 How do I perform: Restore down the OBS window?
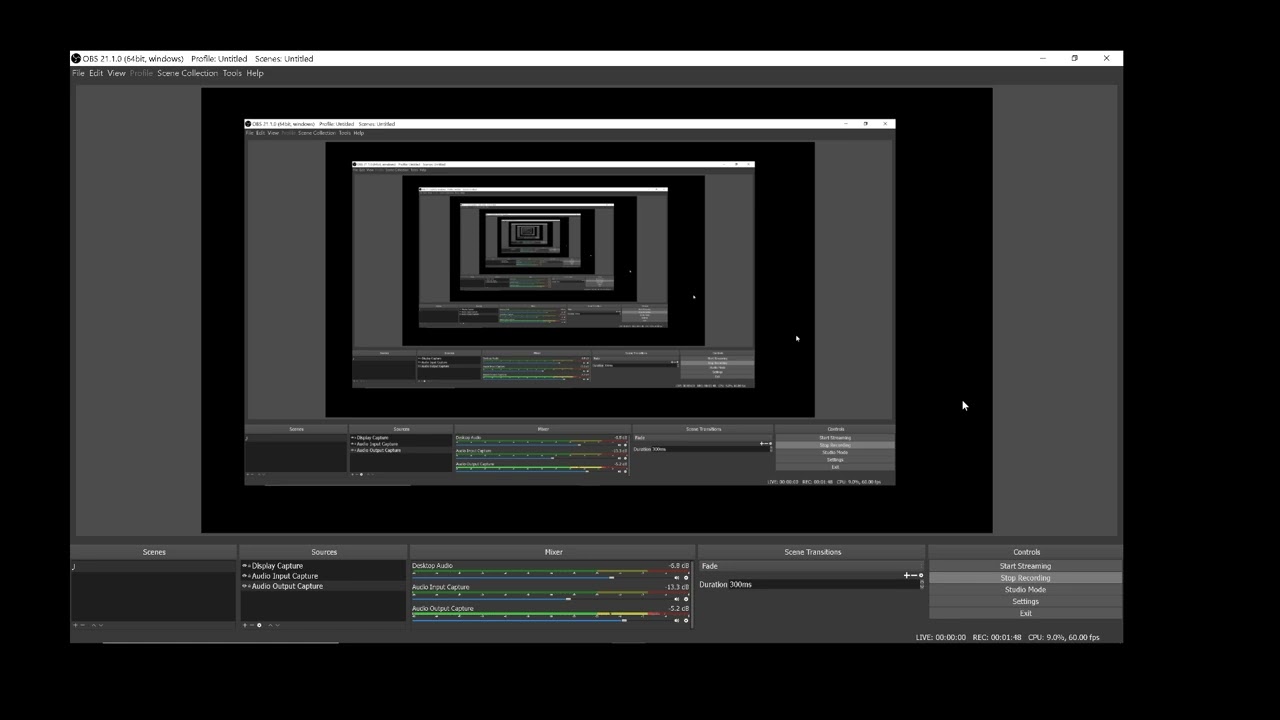pos(1074,59)
